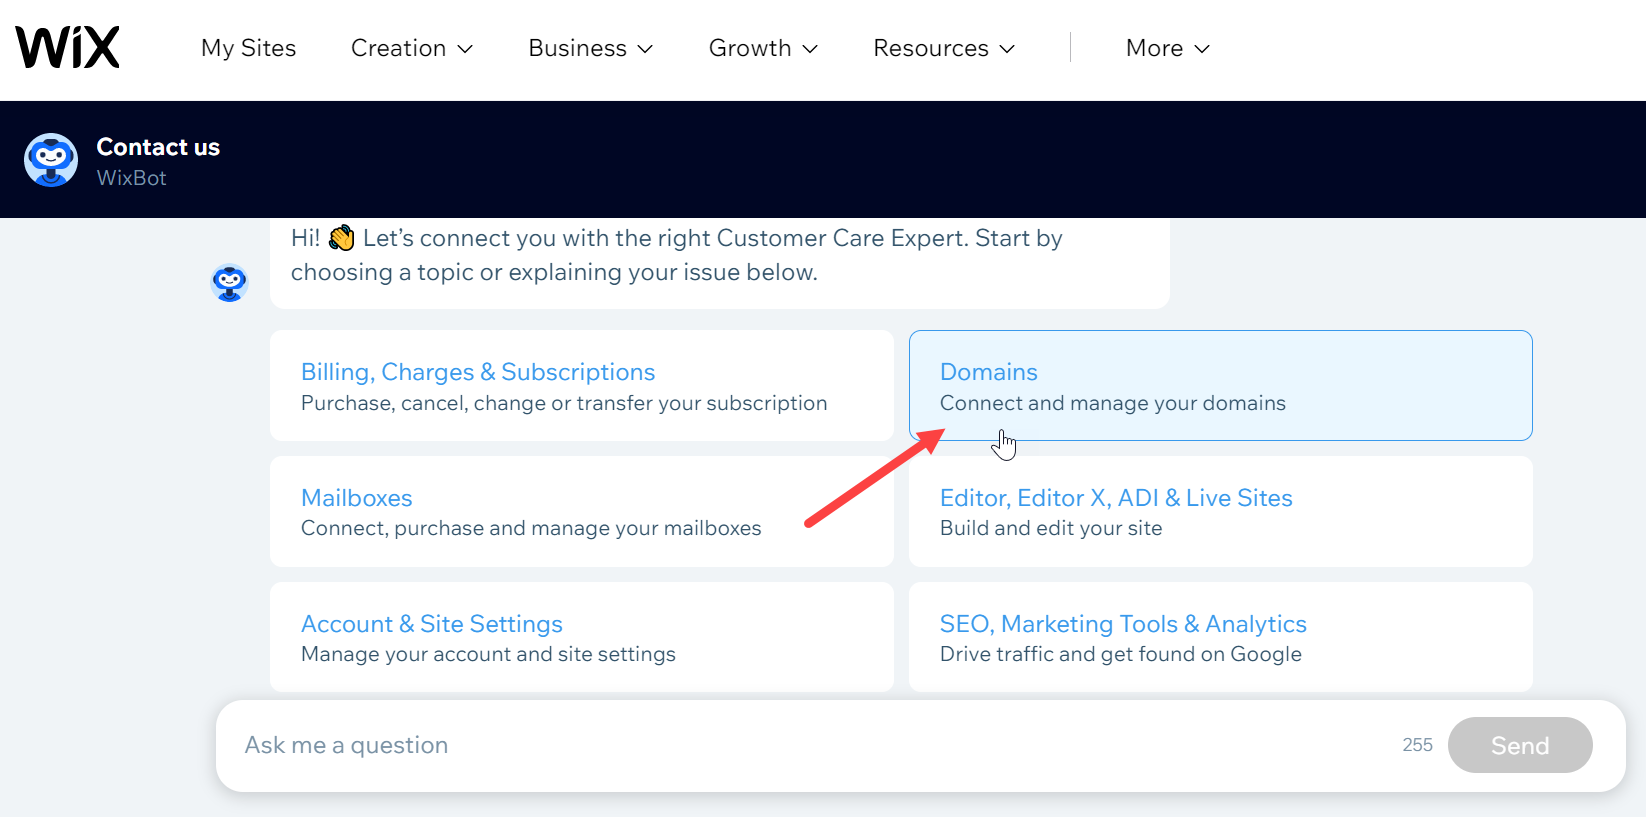
Task: Expand the Resources dropdown menu
Action: 945,48
